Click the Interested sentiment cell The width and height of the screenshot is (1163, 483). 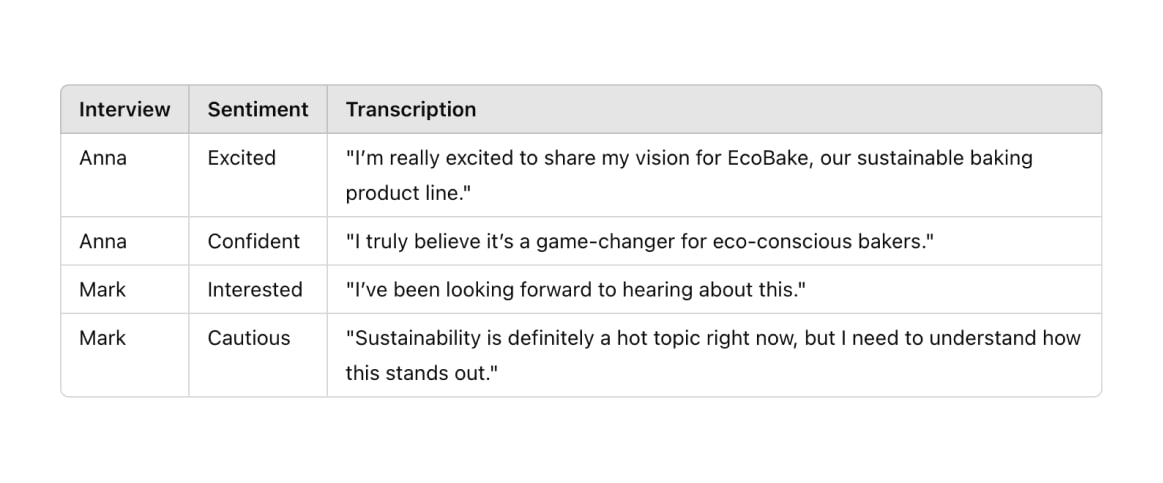(255, 289)
